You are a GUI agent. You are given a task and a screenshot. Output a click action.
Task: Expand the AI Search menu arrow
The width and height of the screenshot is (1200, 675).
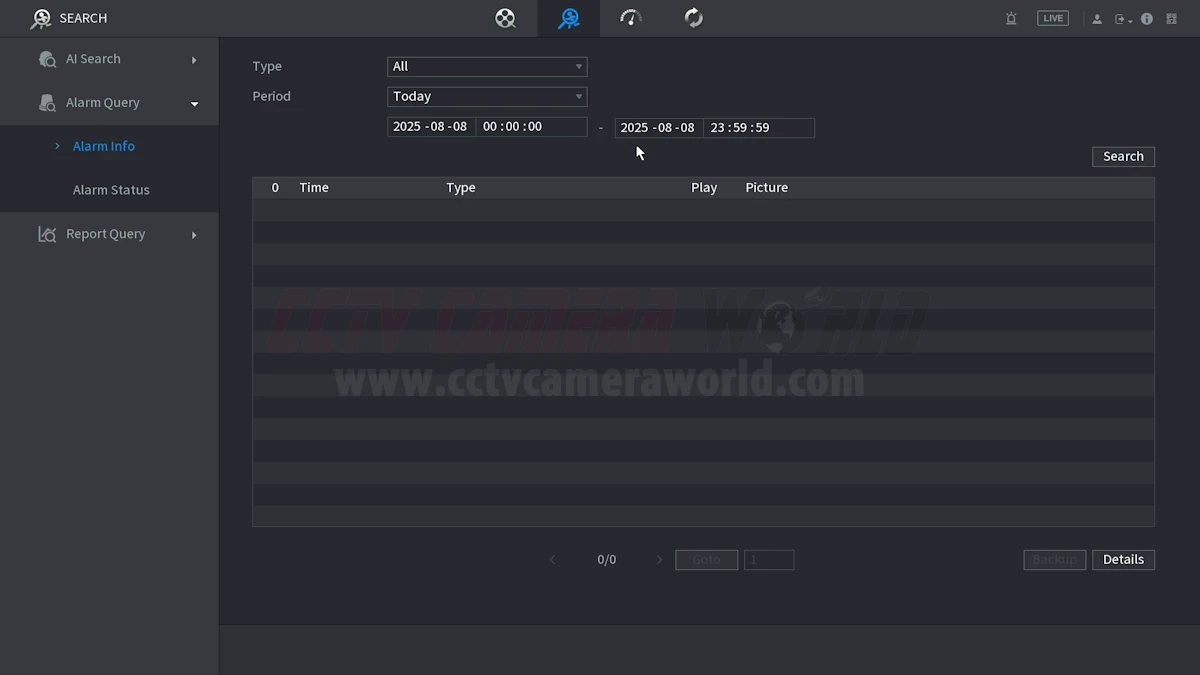[x=194, y=60]
